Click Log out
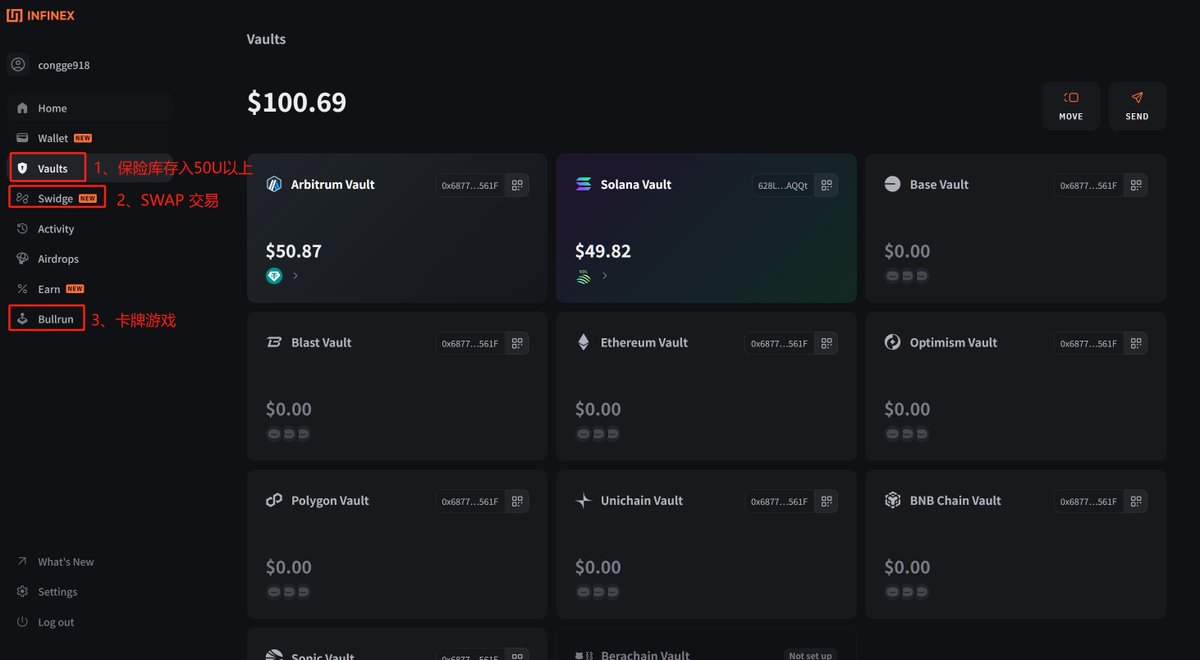 [46, 622]
